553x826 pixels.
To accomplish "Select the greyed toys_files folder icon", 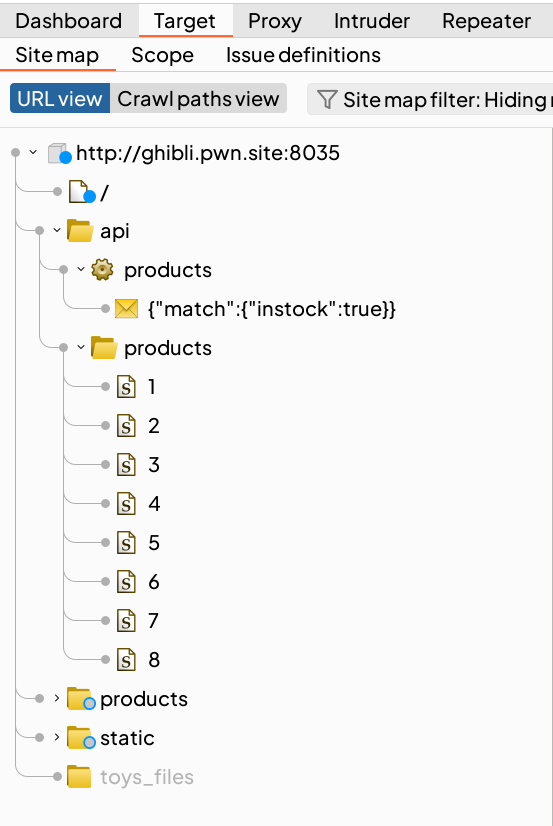I will pyautogui.click(x=79, y=777).
